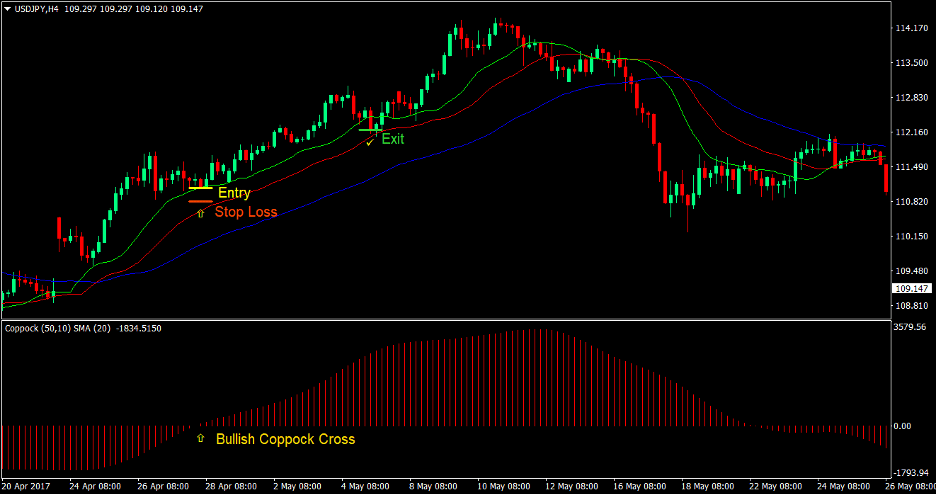Click the 114.170 price scale value
Image resolution: width=936 pixels, height=494 pixels.
pyautogui.click(x=910, y=28)
